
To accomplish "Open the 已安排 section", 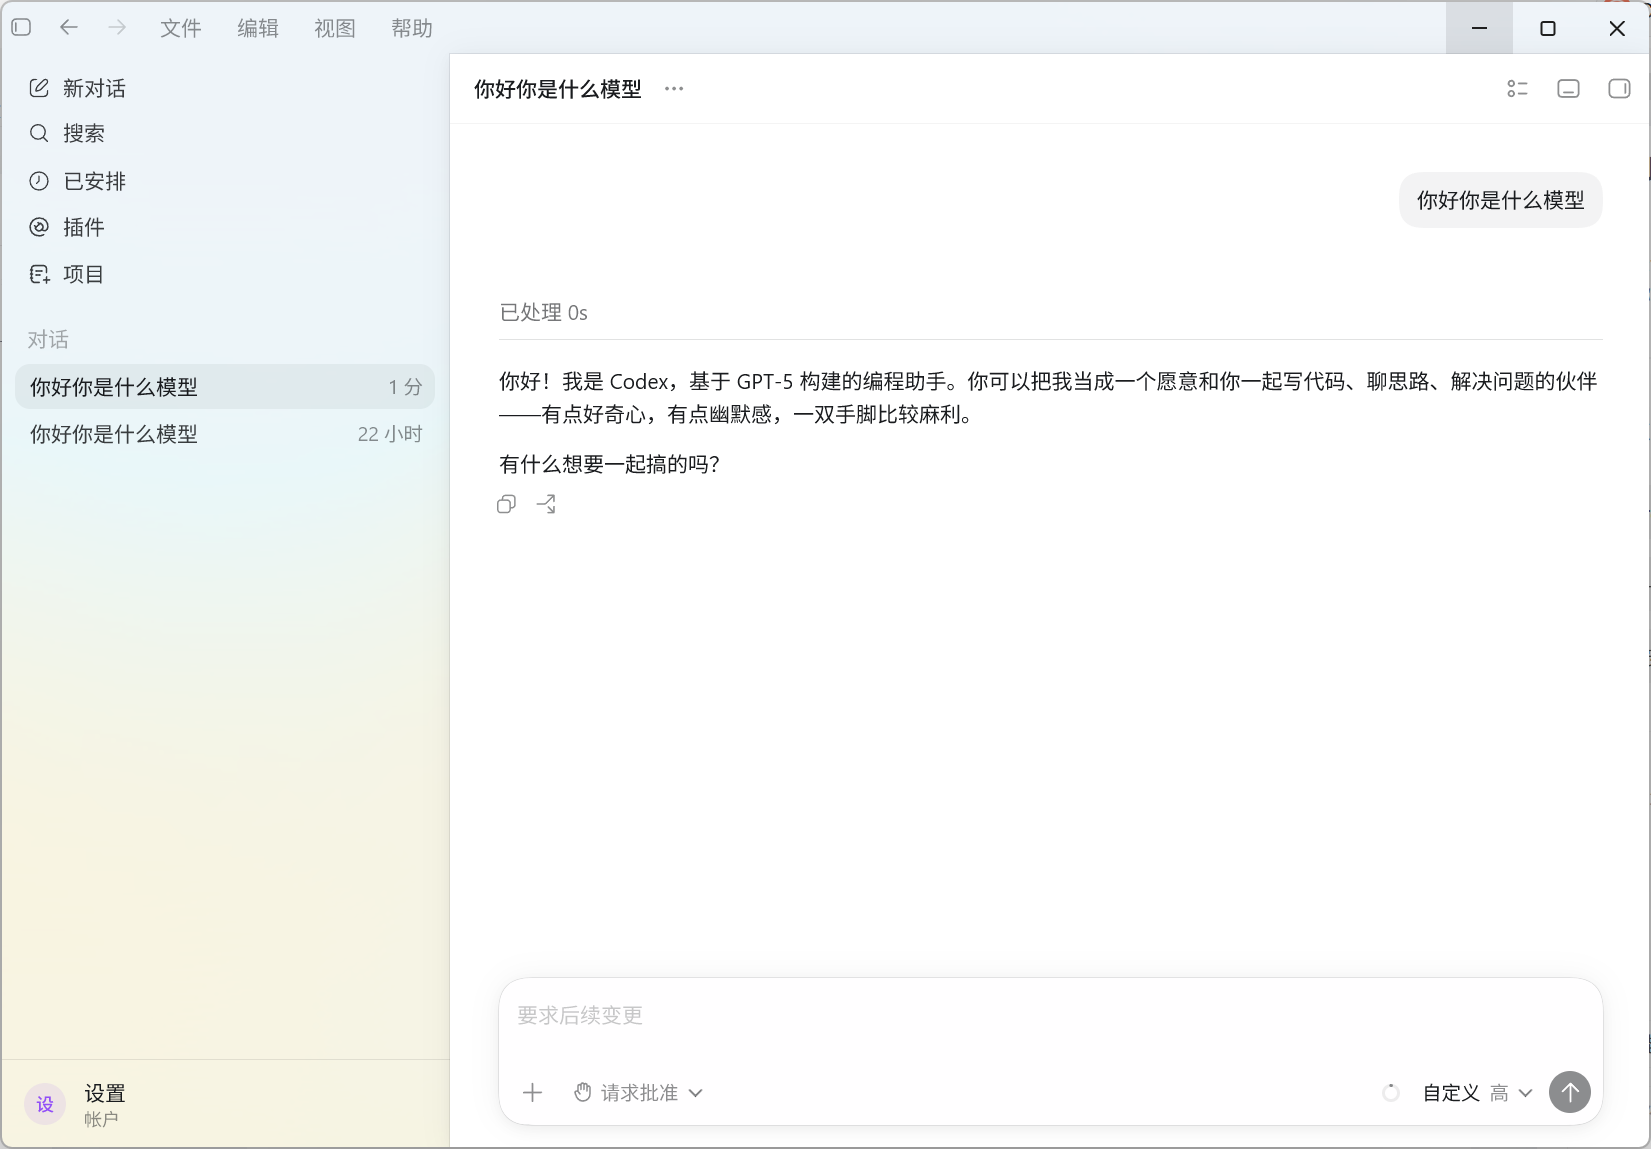I will (225, 181).
